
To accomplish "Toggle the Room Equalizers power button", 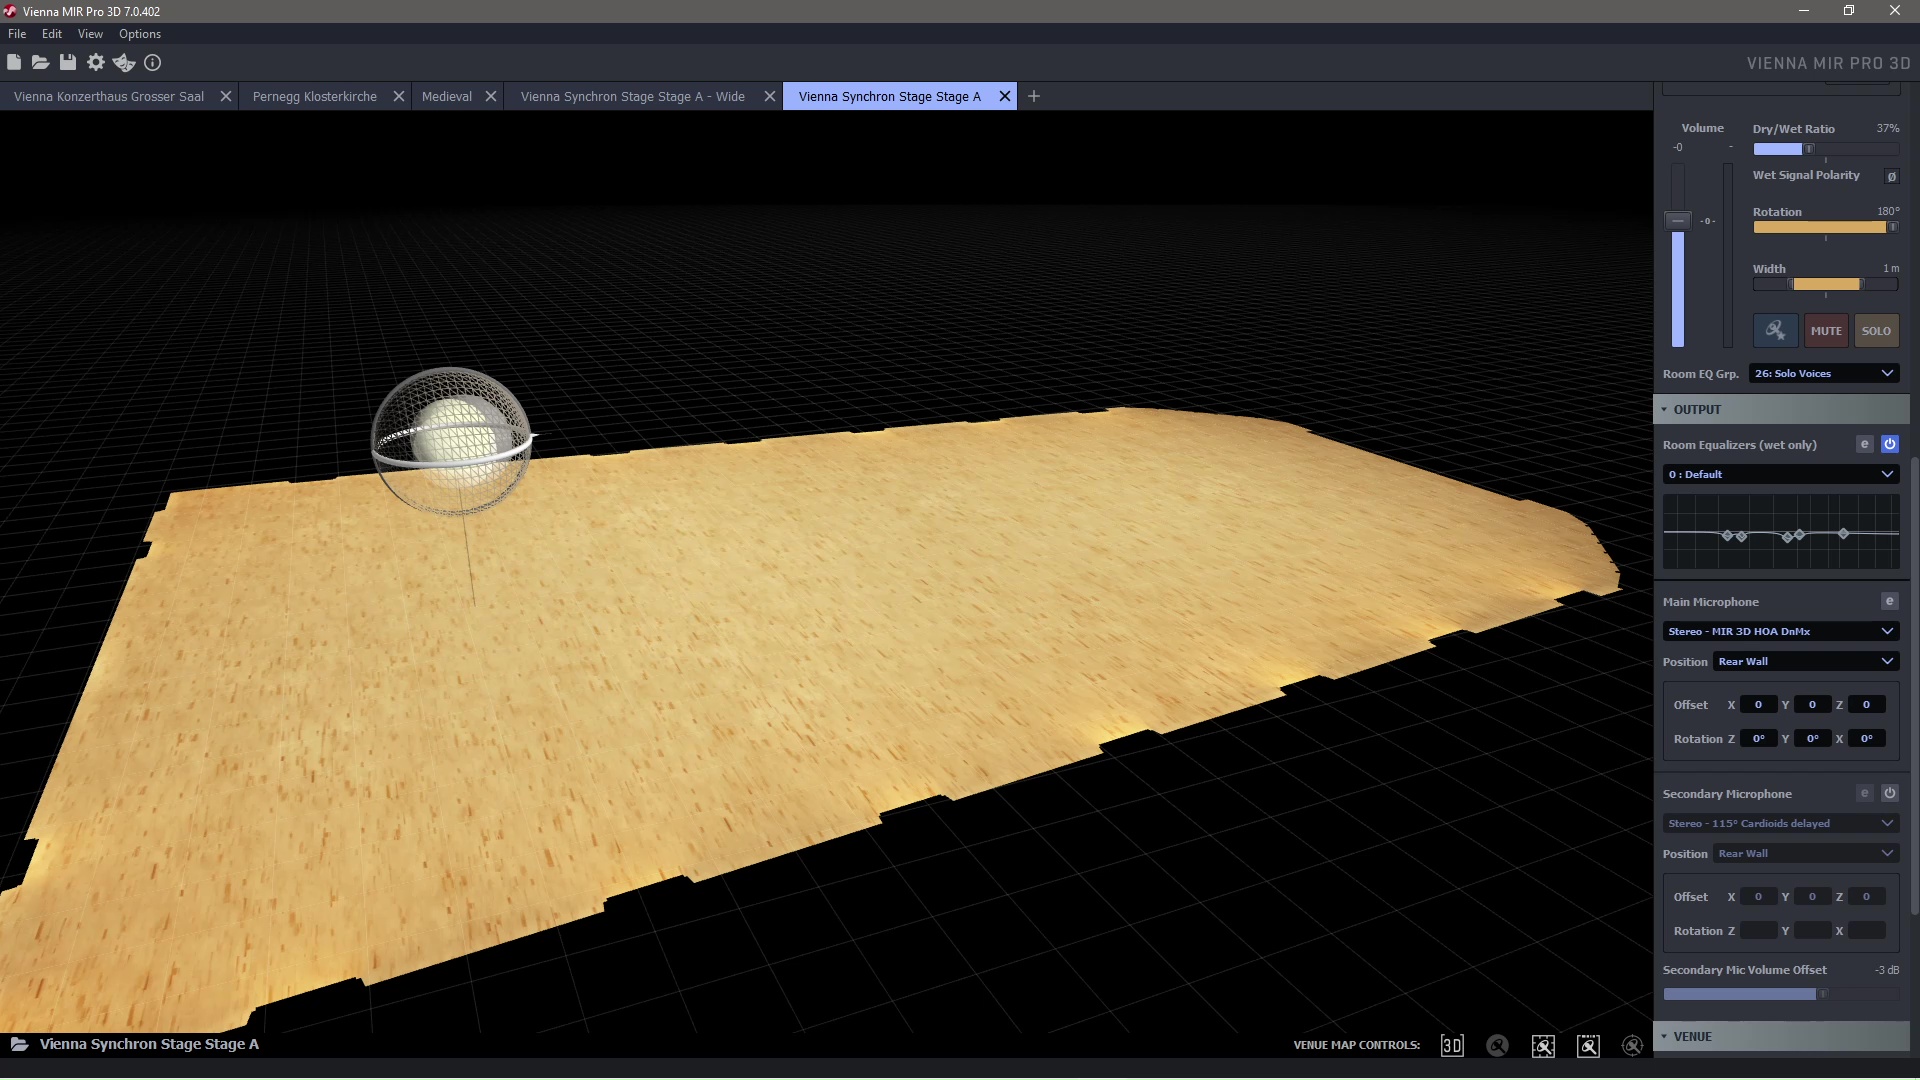I will click(1889, 444).
